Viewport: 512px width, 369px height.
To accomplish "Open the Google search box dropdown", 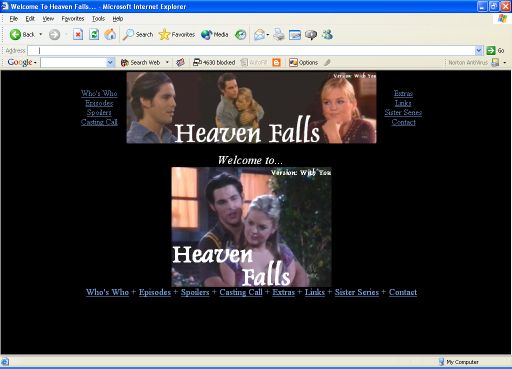I will click(110, 62).
